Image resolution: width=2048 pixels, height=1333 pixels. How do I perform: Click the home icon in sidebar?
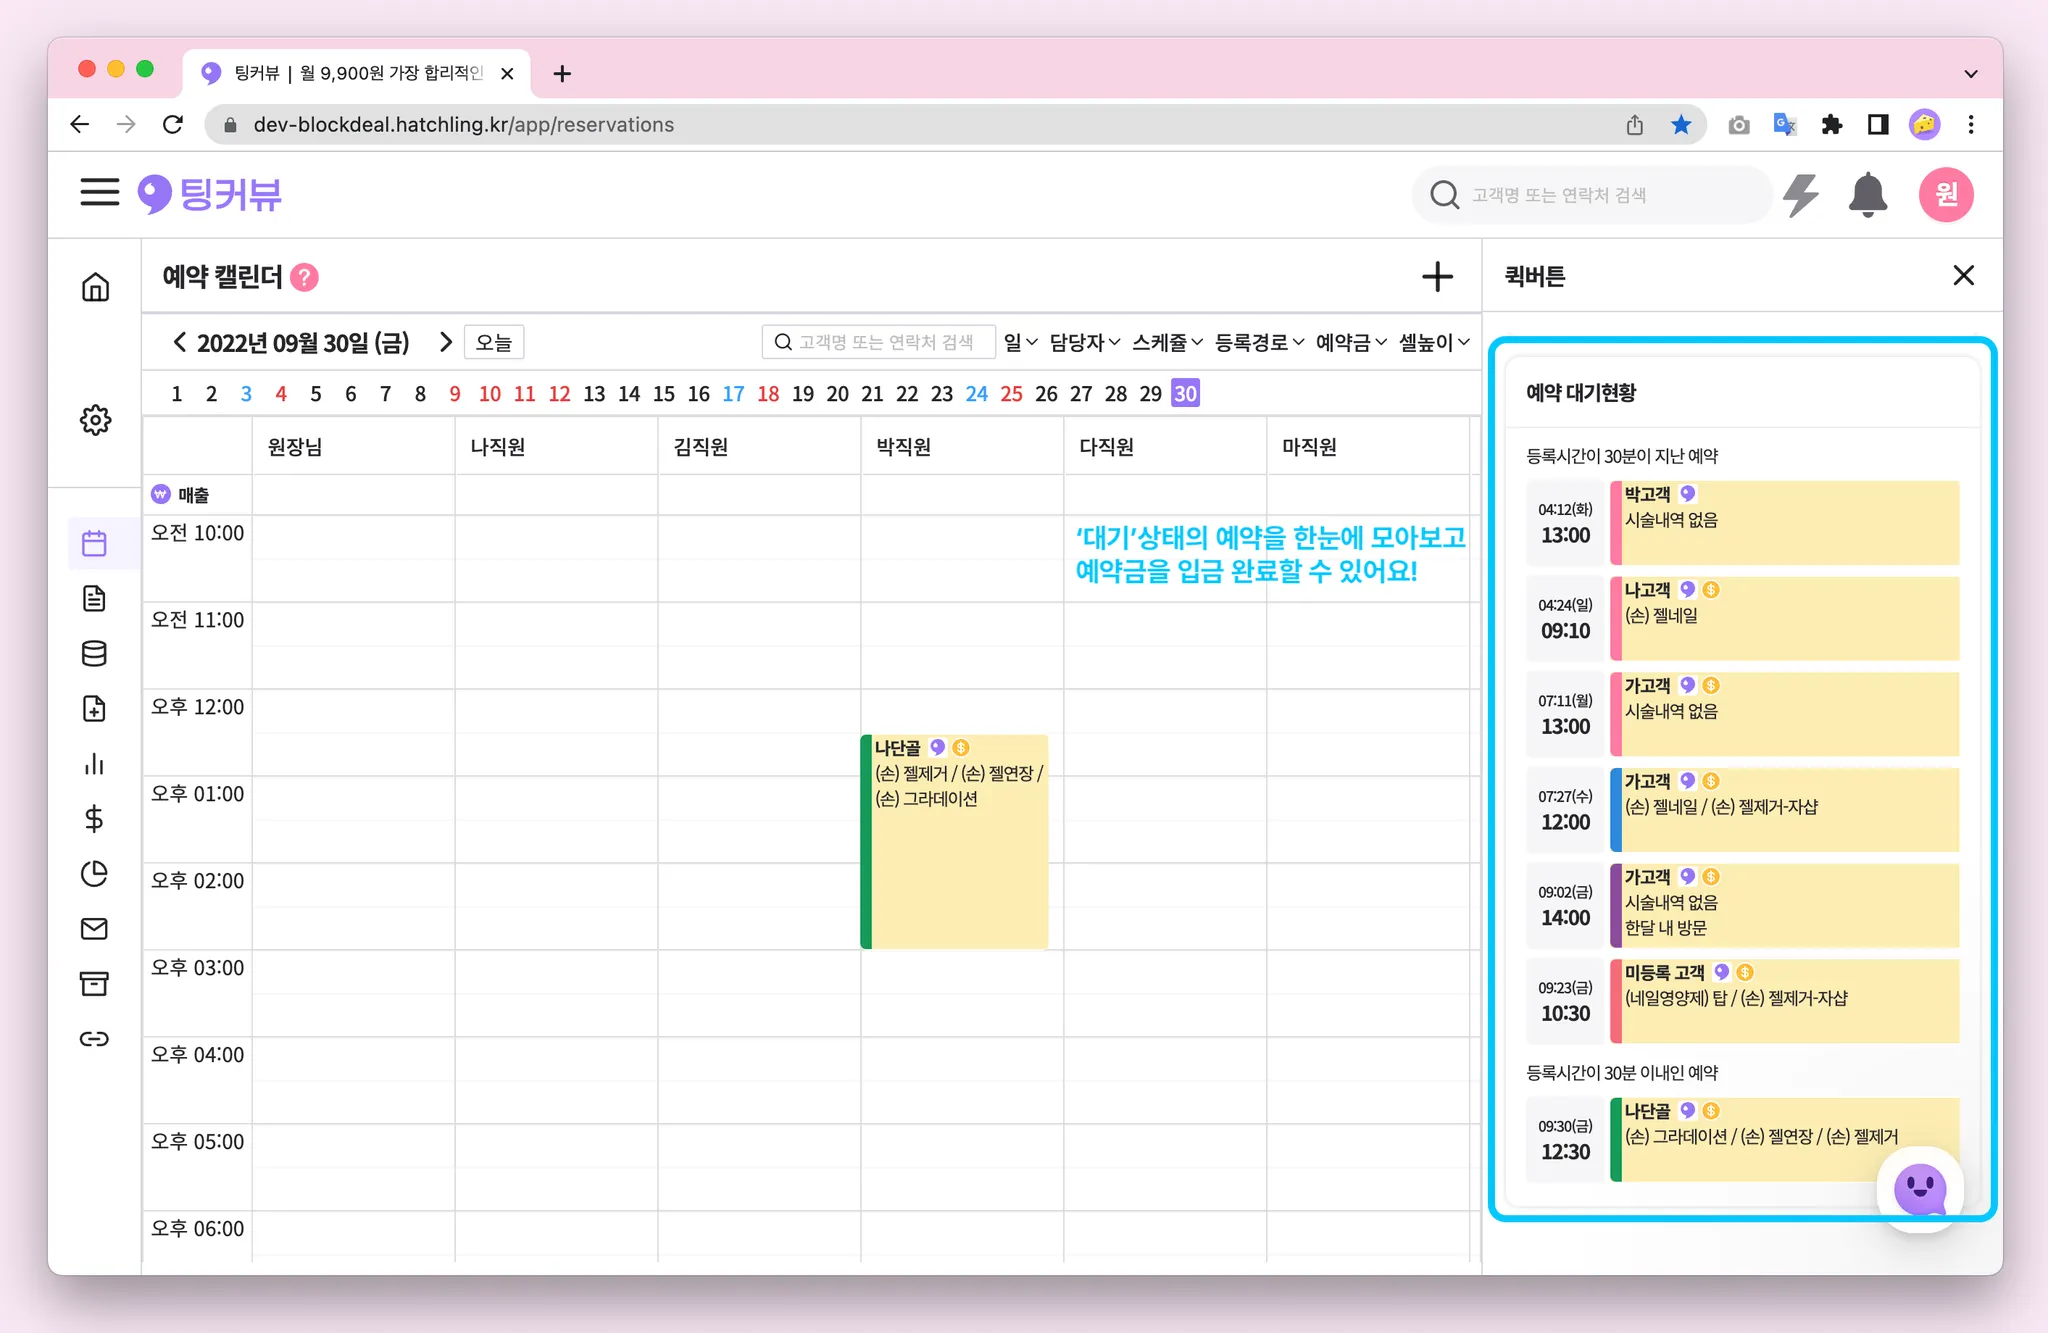(x=95, y=287)
